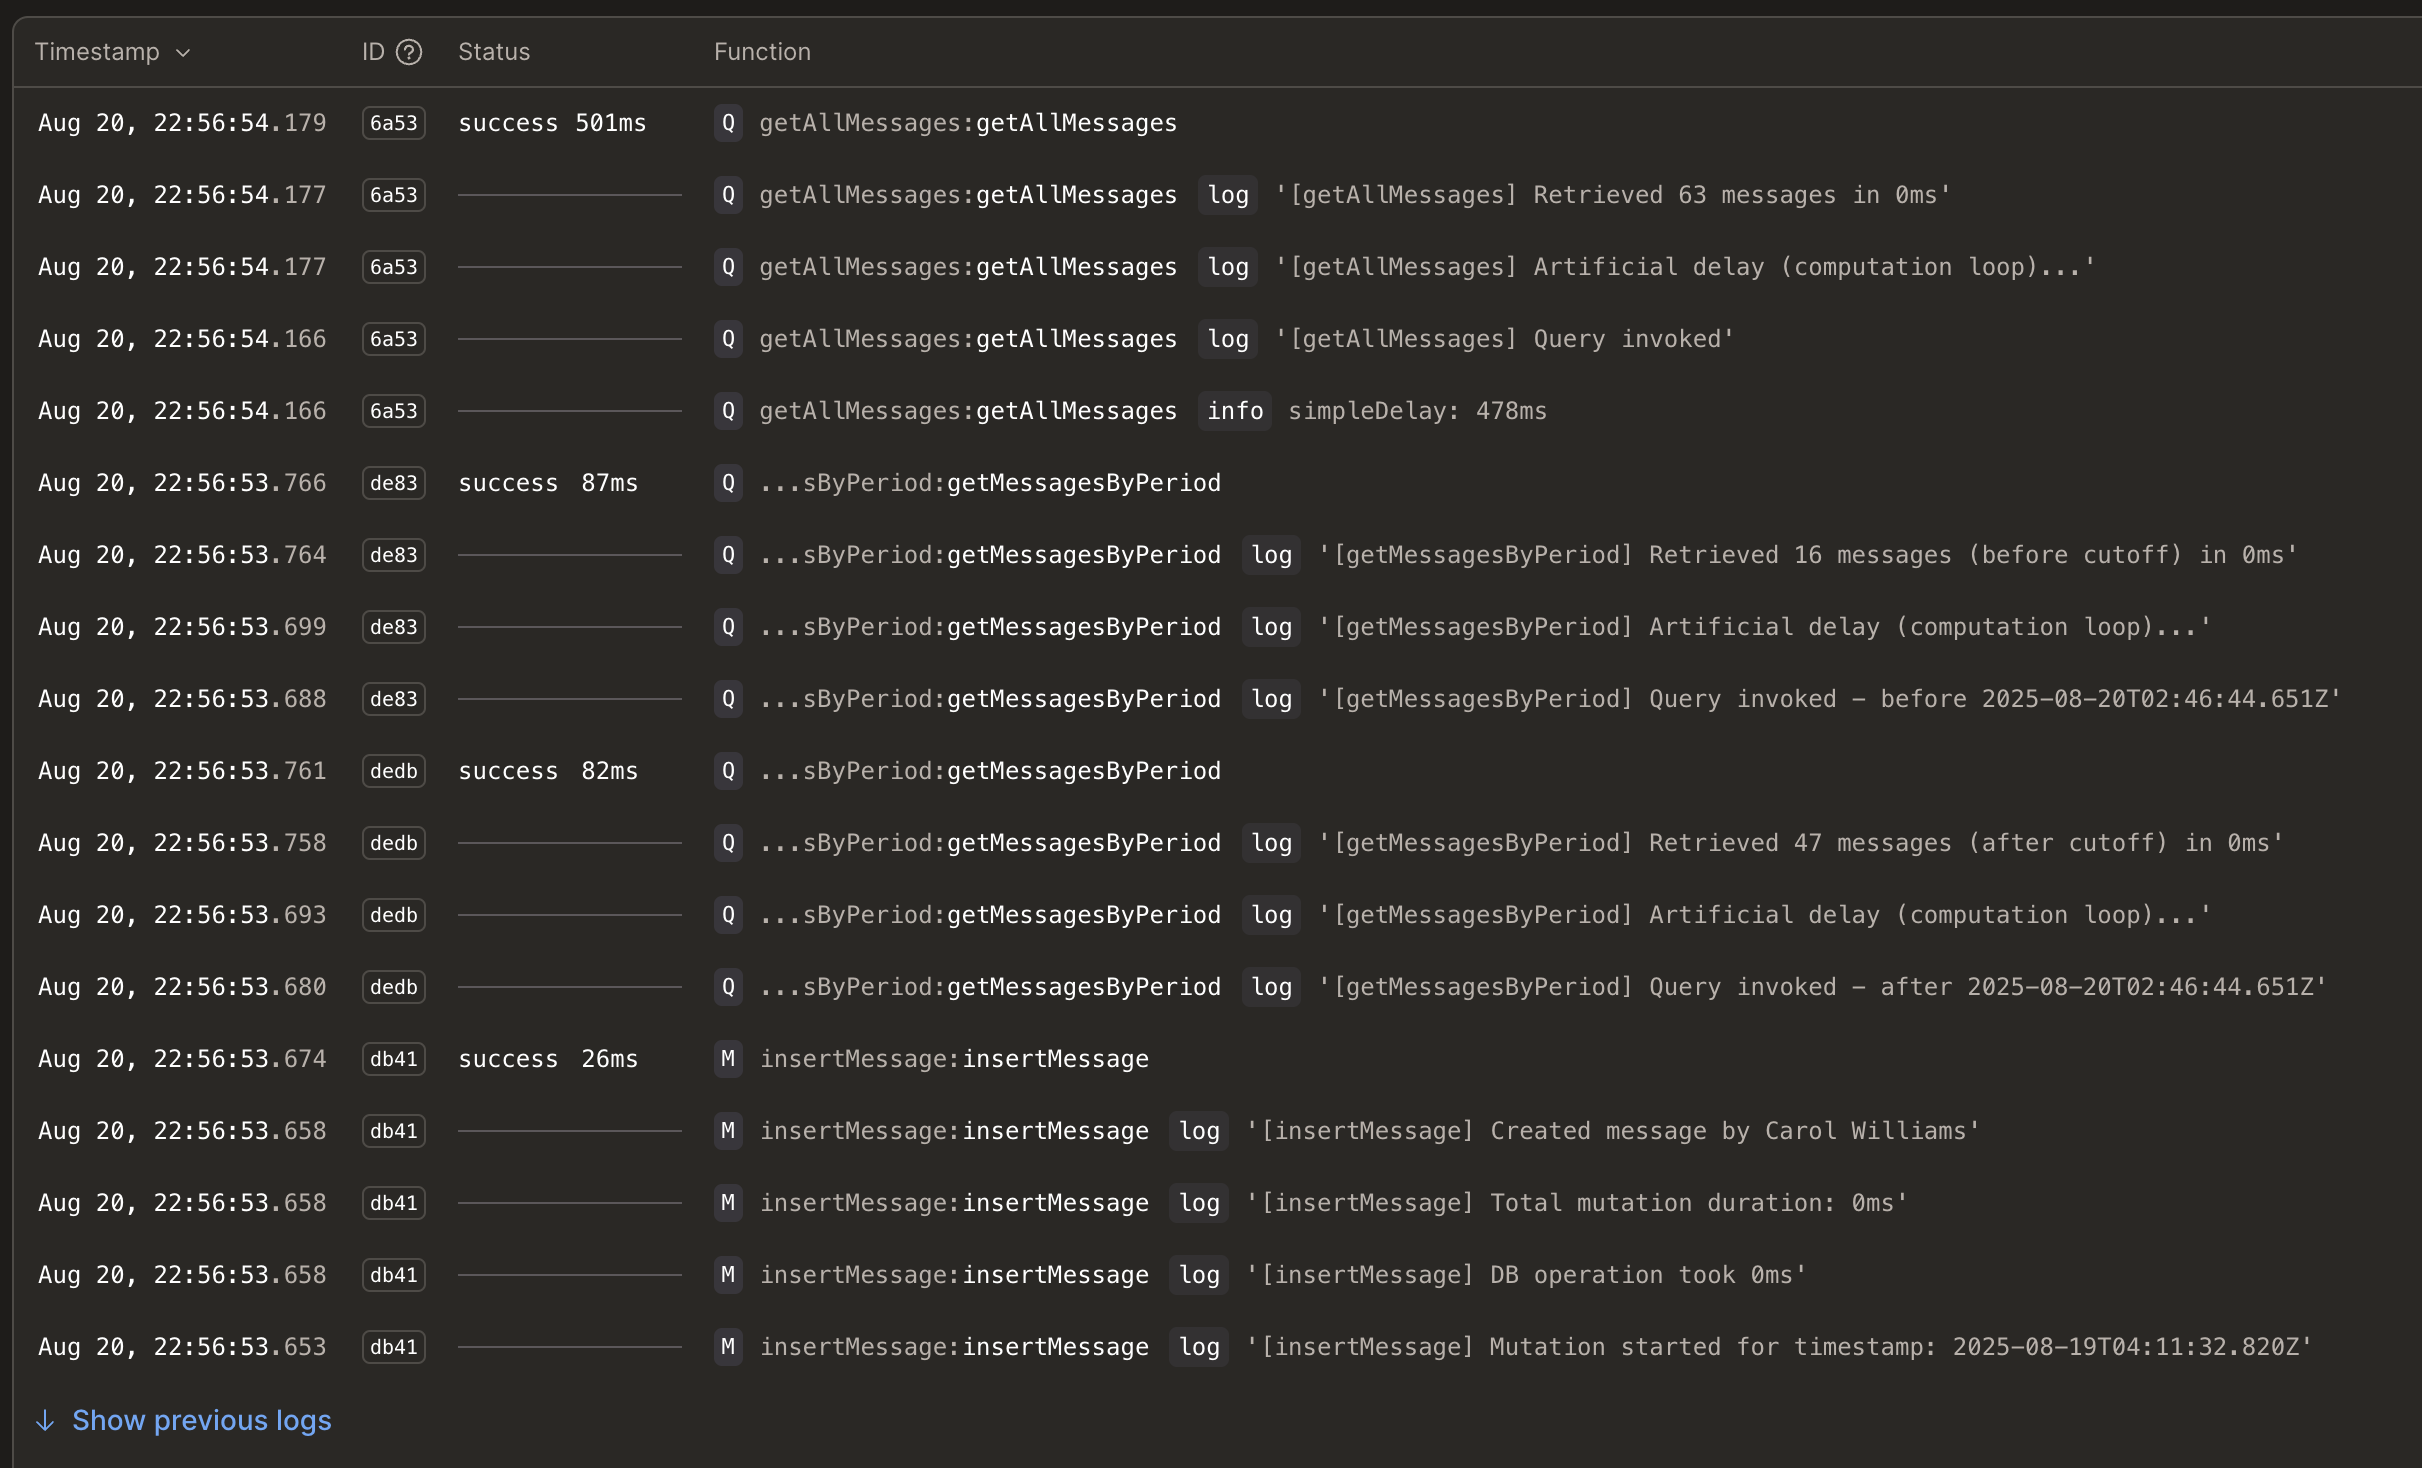The image size is (2422, 1468).
Task: Open the ID column help icon
Action: [409, 52]
